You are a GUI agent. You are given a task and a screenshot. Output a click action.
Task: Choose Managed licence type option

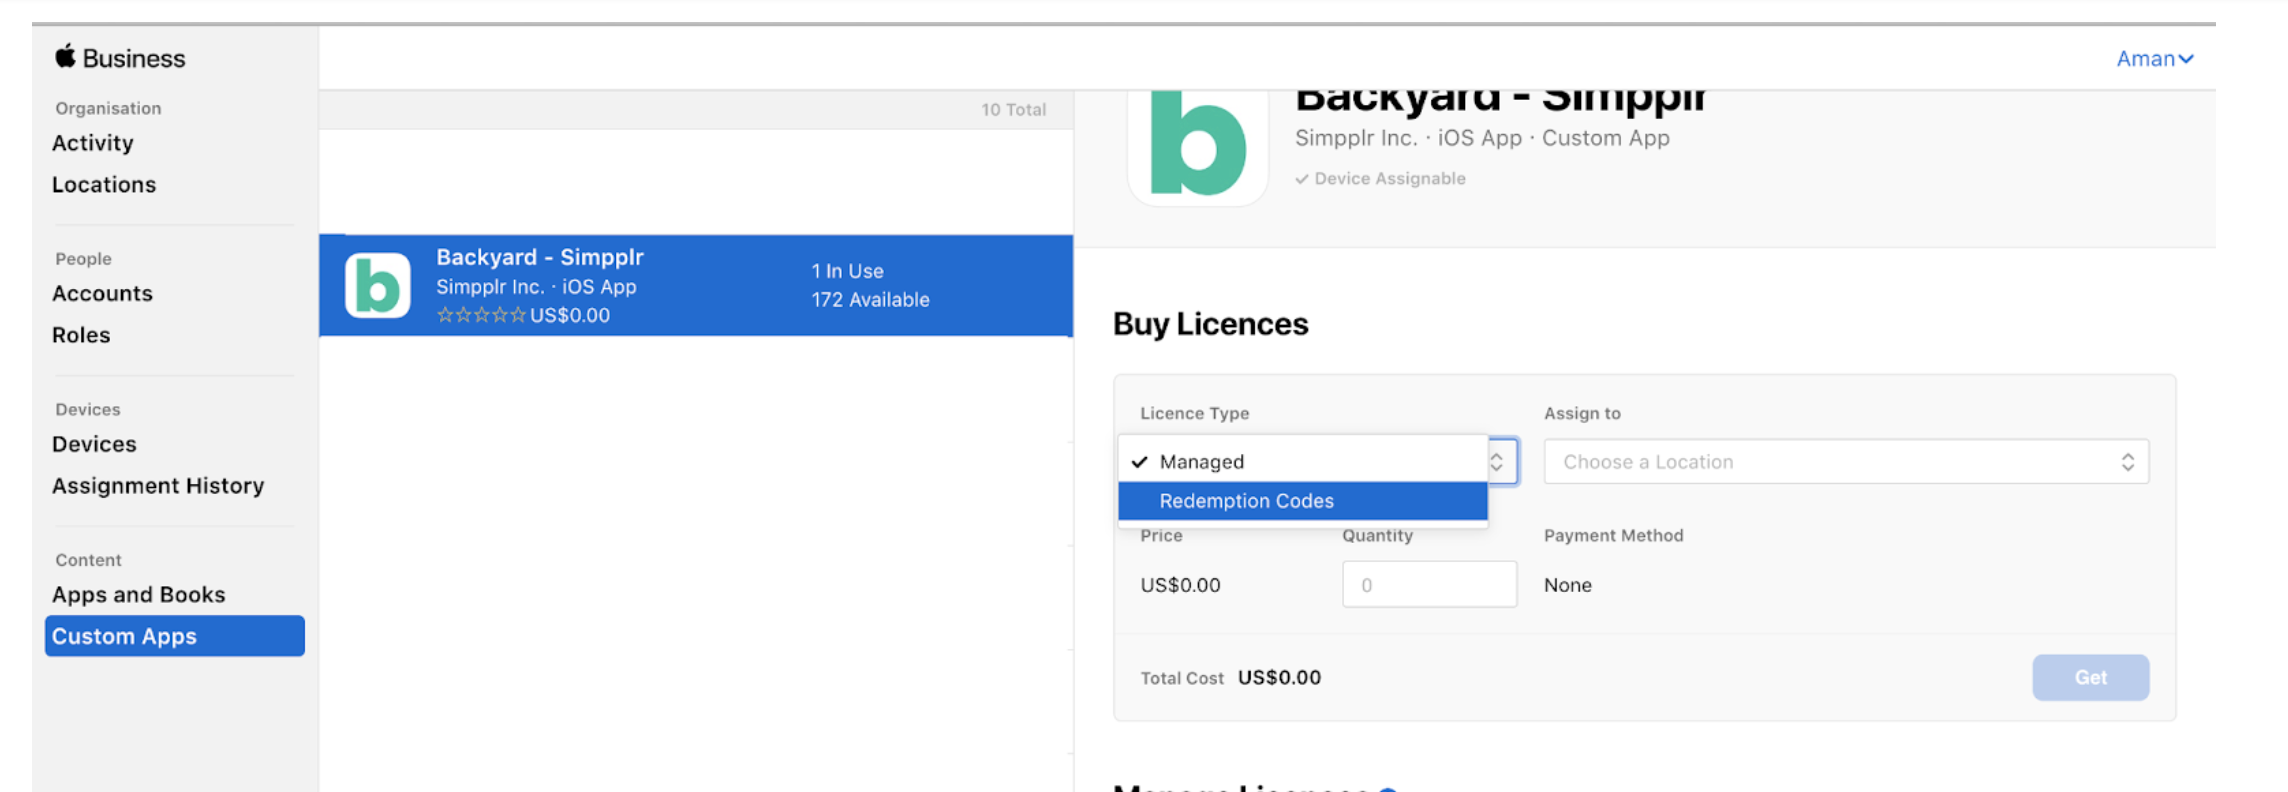click(x=1303, y=462)
